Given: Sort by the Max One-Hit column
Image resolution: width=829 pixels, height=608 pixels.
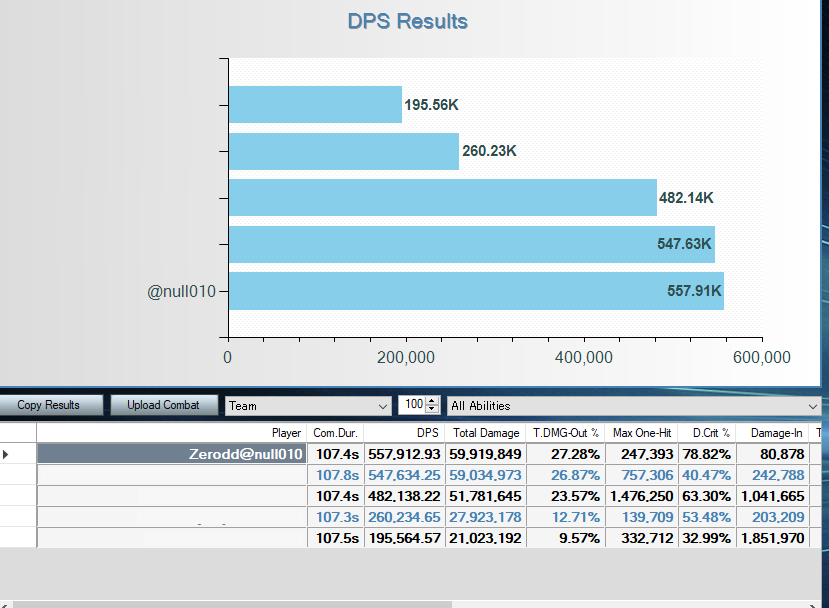Looking at the screenshot, I should point(641,433).
